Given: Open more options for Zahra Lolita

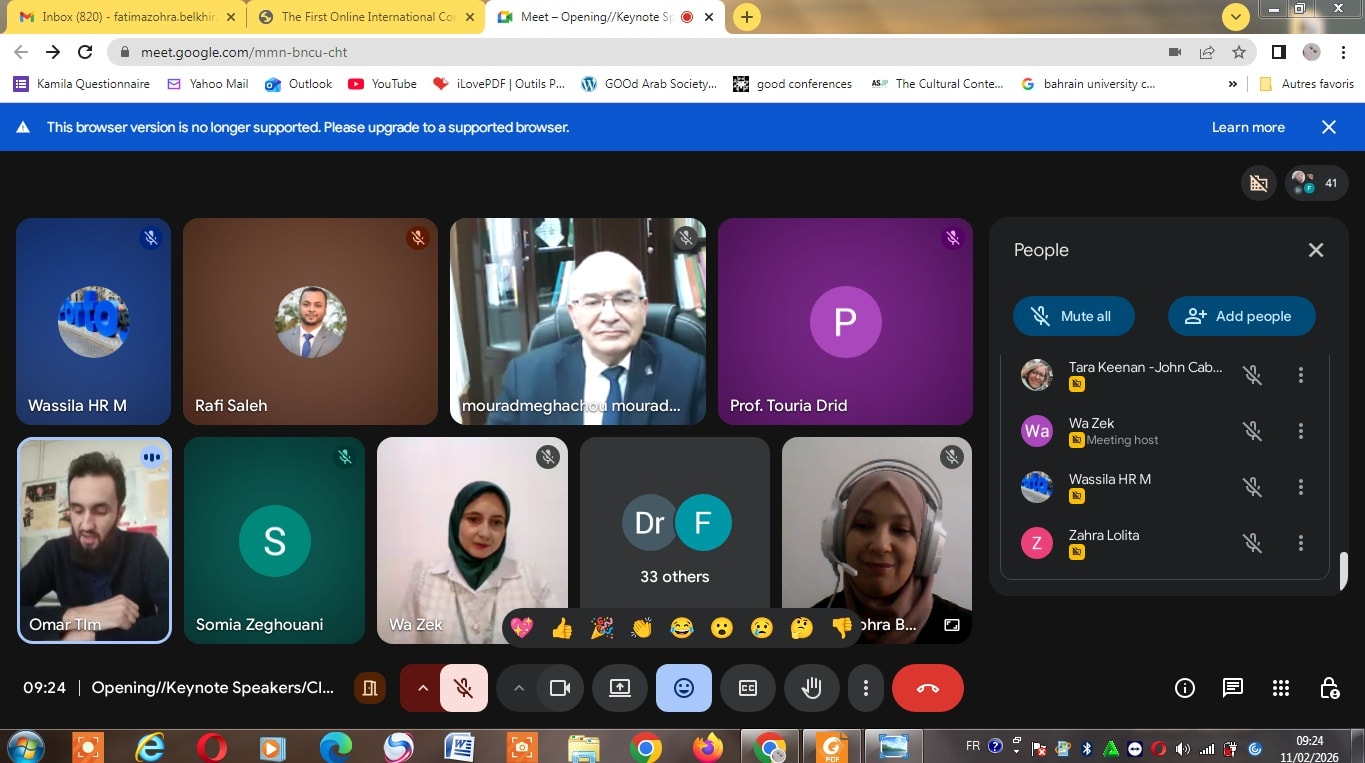Looking at the screenshot, I should coord(1300,543).
